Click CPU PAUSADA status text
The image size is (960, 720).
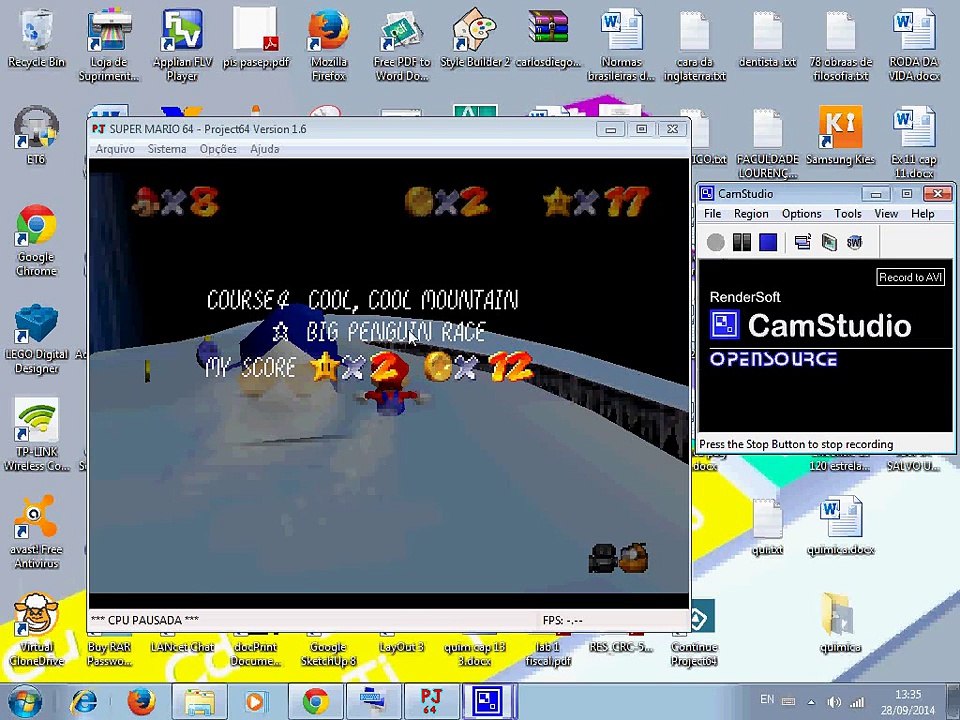(x=144, y=620)
